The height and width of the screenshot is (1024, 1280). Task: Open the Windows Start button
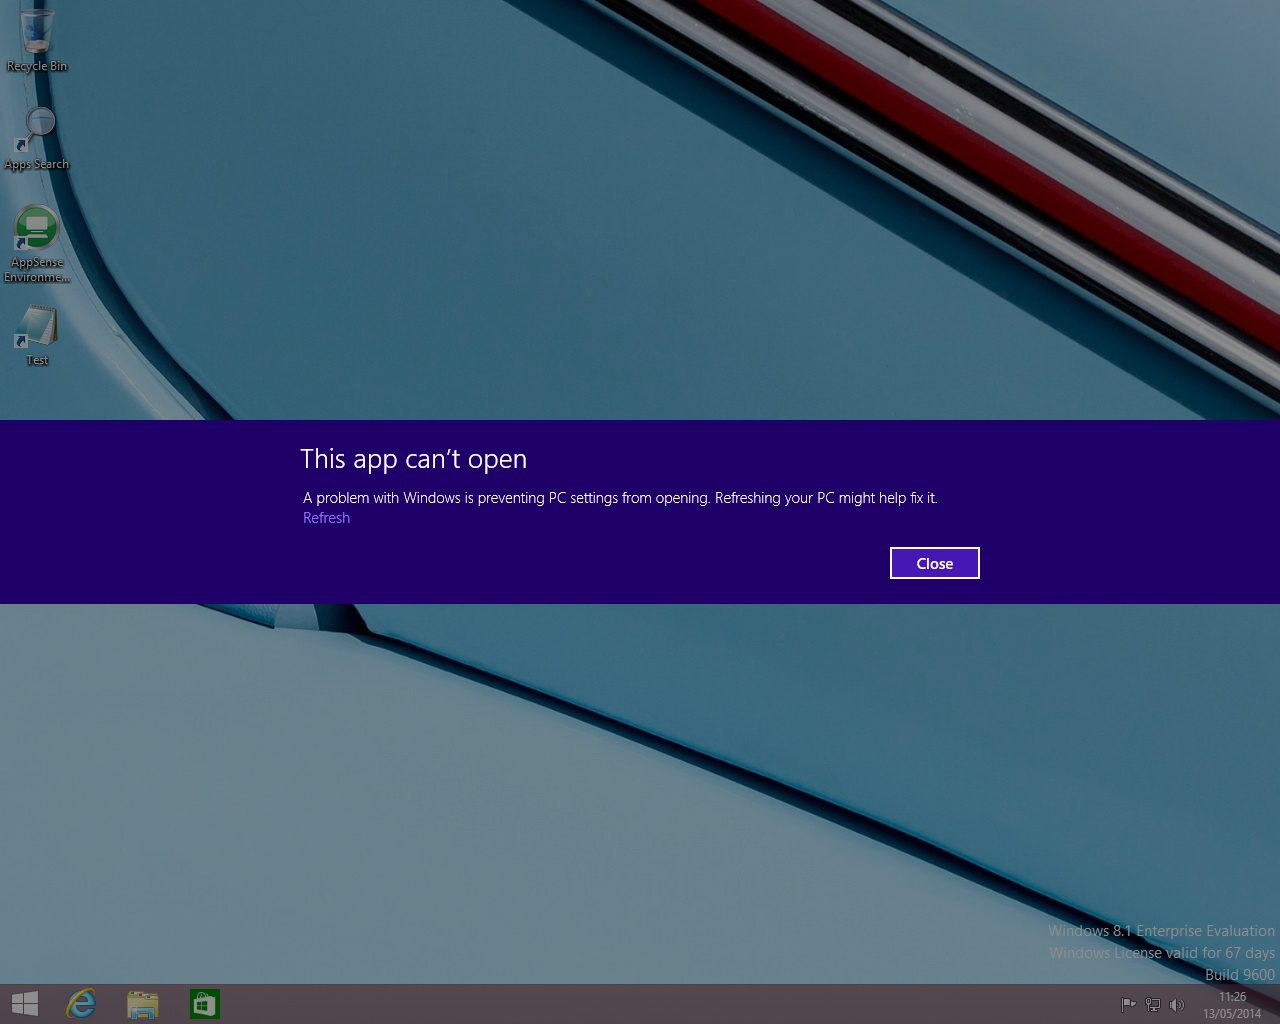point(24,1004)
